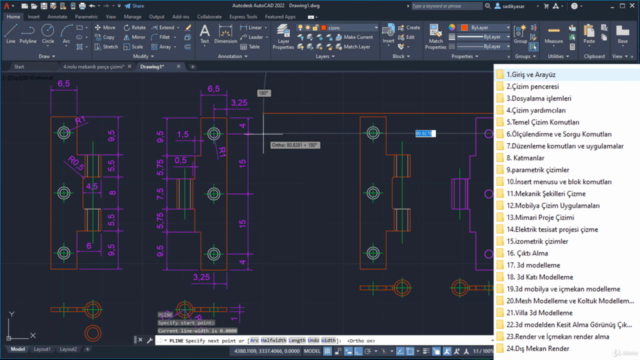
Task: Click the Extend tool
Action: pos(162,27)
